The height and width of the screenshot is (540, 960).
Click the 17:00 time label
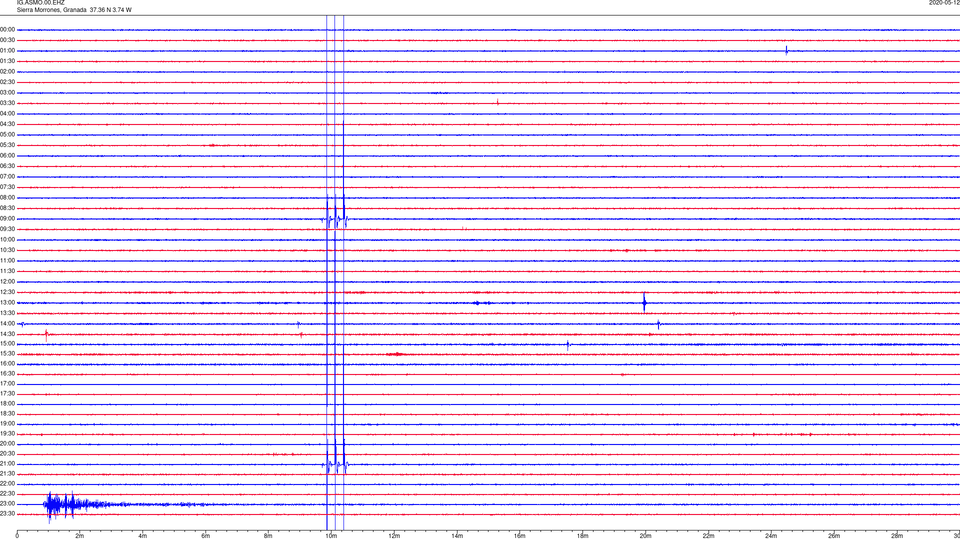pos(7,384)
